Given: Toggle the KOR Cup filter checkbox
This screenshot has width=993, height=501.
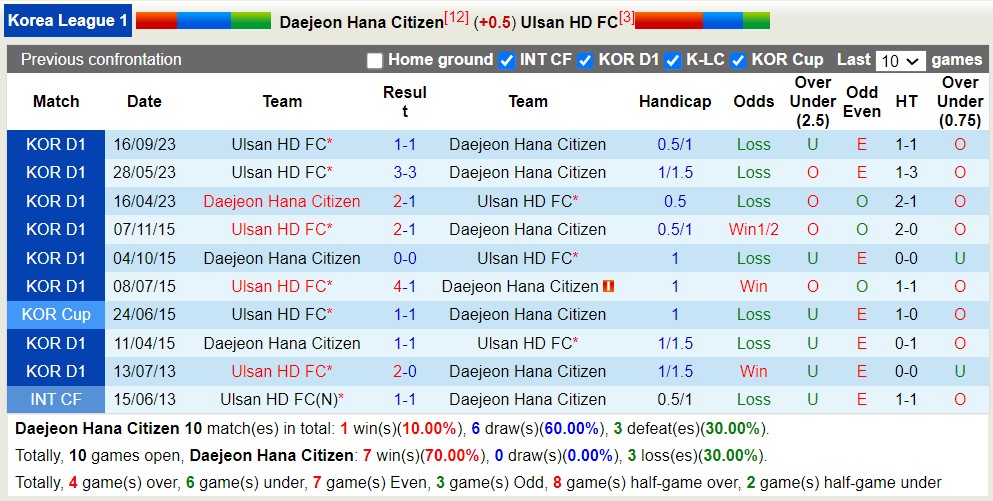Looking at the screenshot, I should [738, 61].
